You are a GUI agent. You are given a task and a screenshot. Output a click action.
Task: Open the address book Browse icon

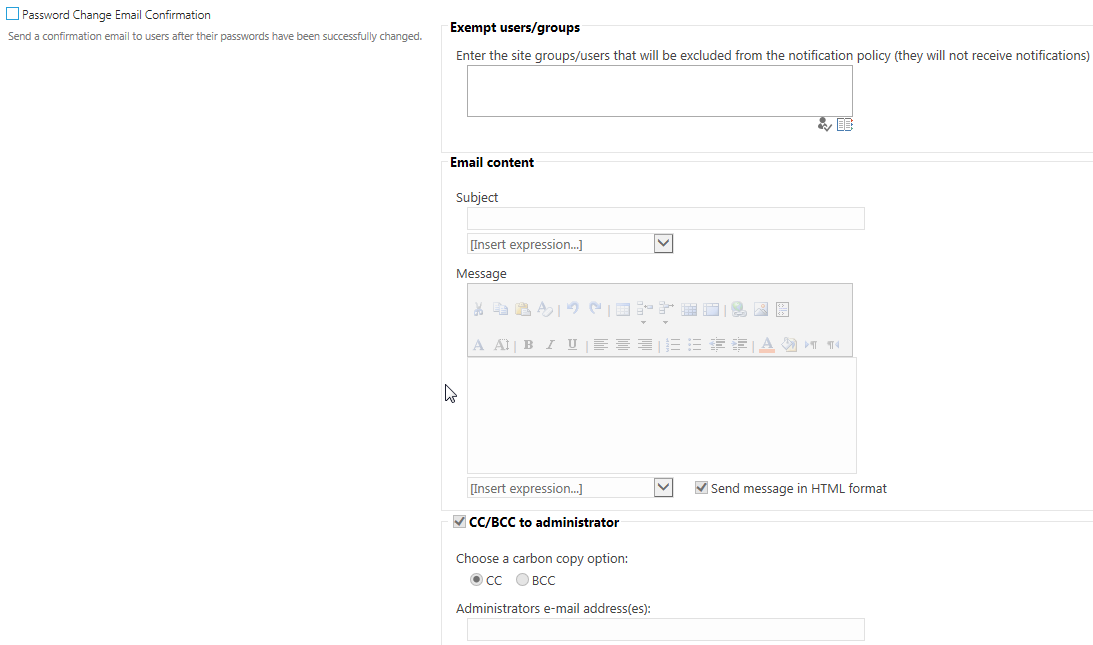pos(845,125)
